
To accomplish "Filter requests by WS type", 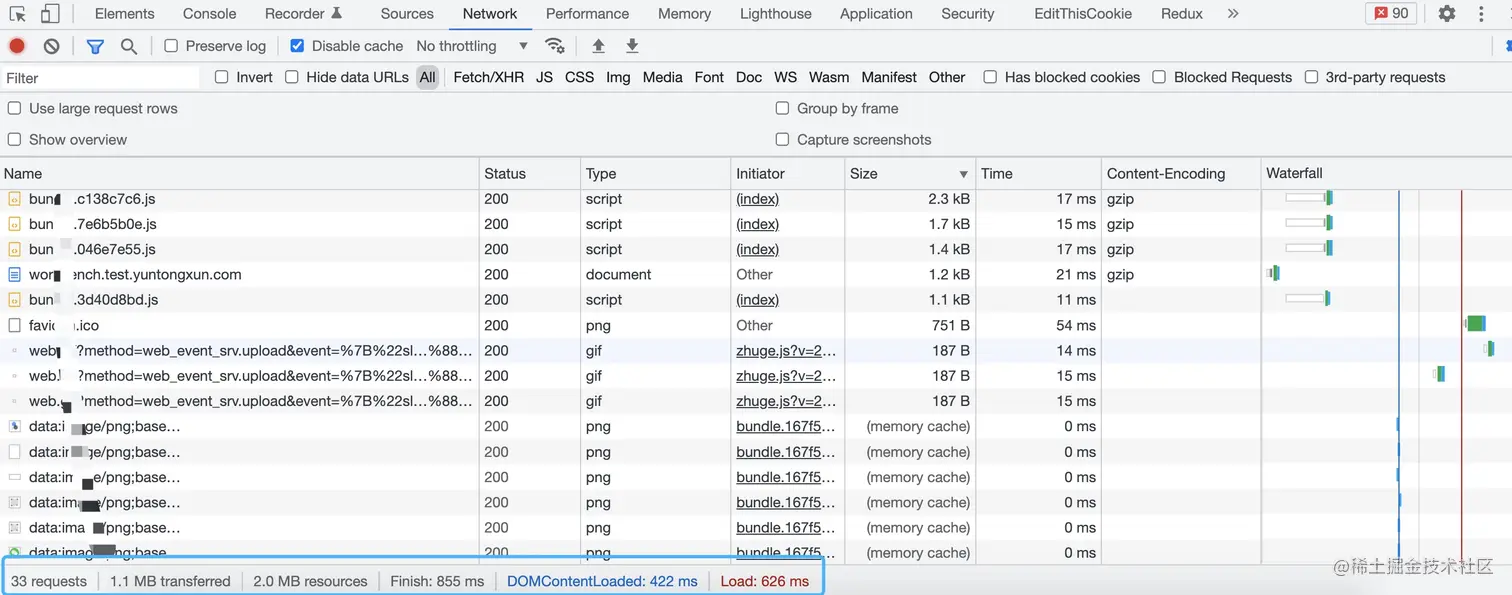I will point(786,77).
